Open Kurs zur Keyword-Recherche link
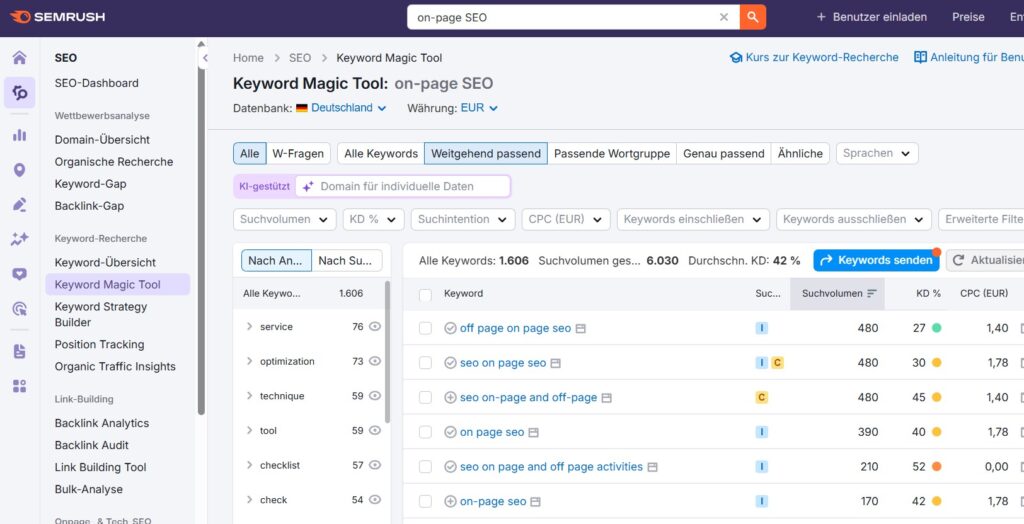Image resolution: width=1024 pixels, height=524 pixels. click(x=814, y=57)
